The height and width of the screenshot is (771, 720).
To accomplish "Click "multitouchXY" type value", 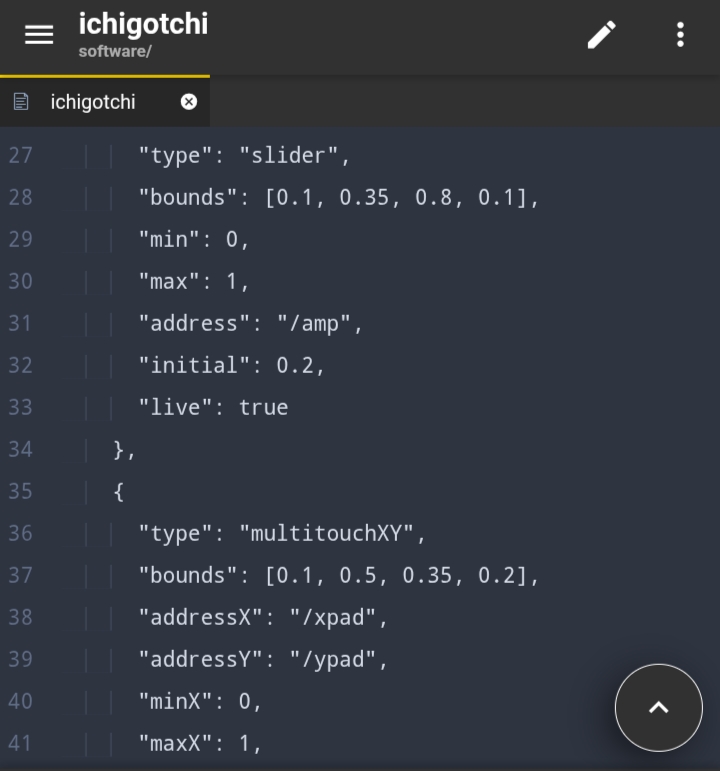I will point(326,534).
